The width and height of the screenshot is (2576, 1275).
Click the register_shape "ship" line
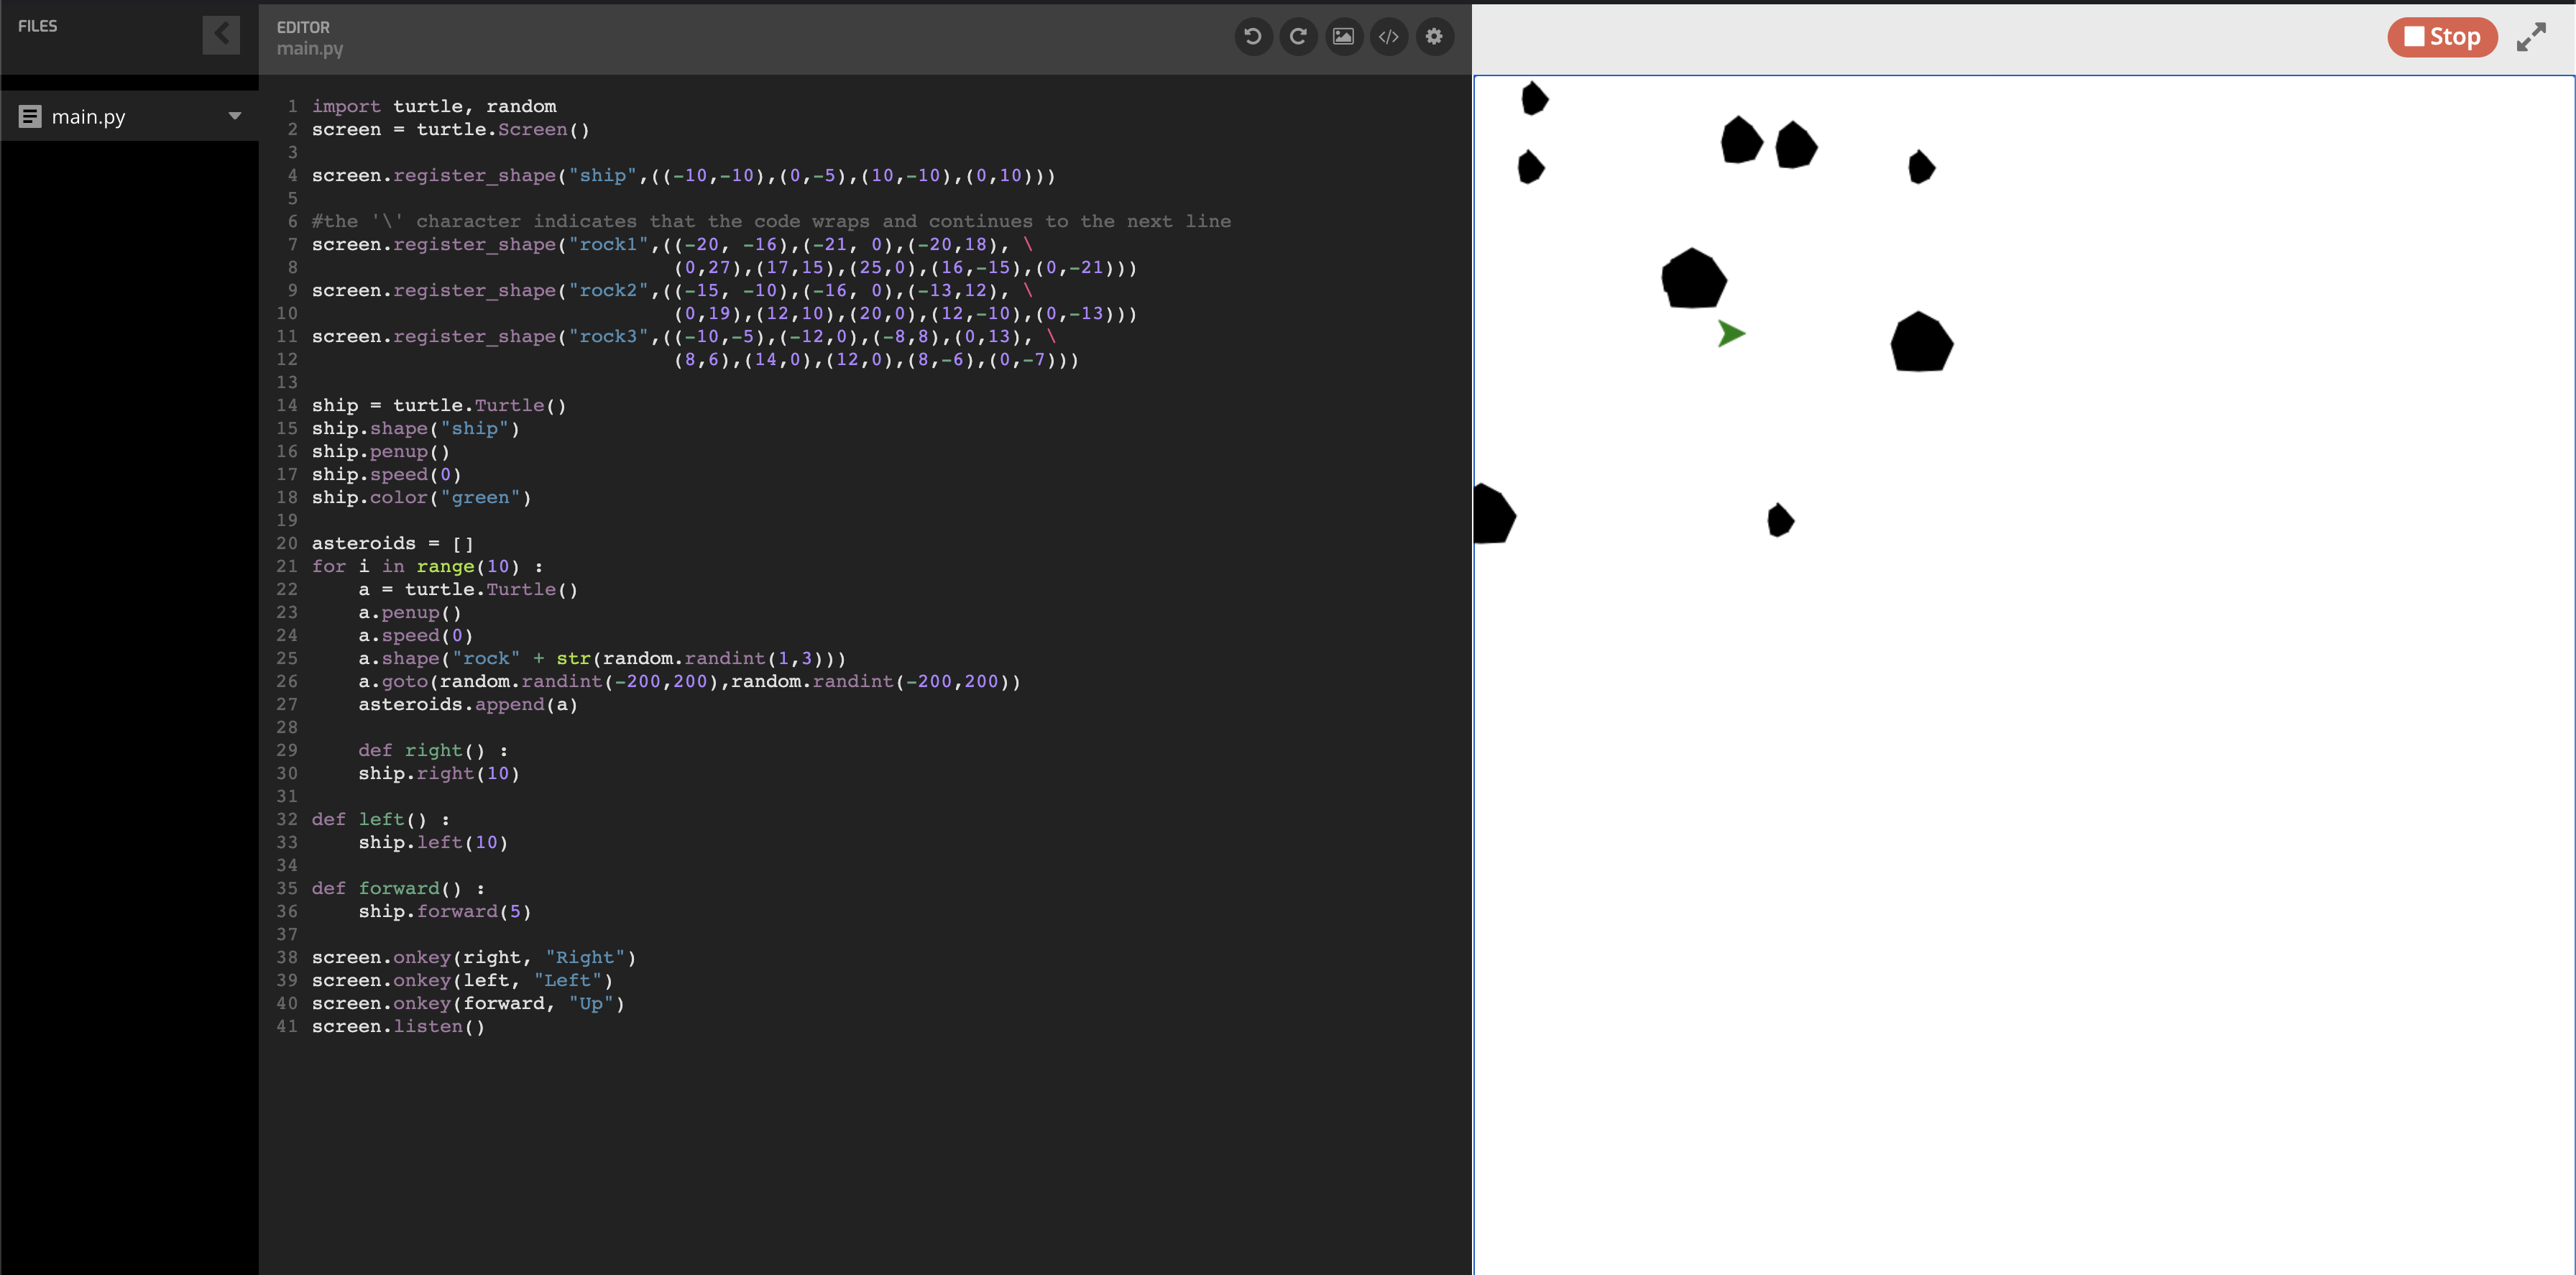[683, 175]
